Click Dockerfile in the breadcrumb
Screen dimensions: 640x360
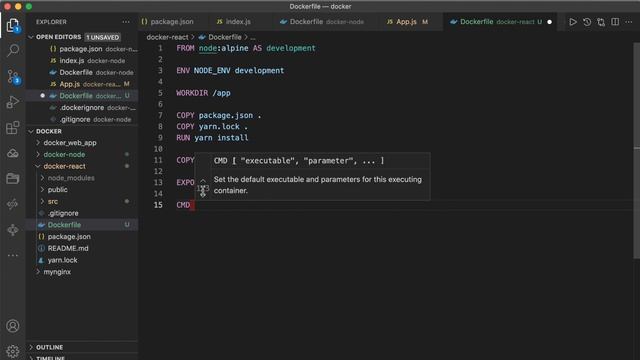click(x=224, y=37)
